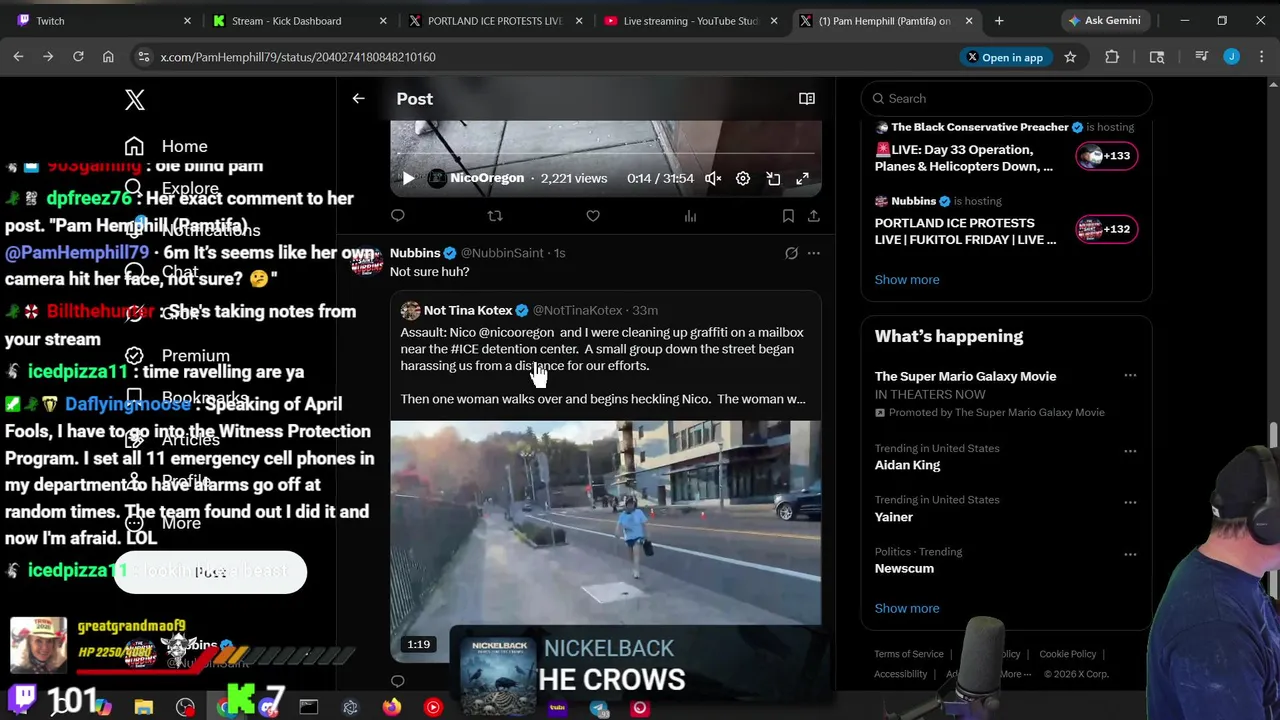Focus the X Search field
The width and height of the screenshot is (1280, 720).
1007,98
